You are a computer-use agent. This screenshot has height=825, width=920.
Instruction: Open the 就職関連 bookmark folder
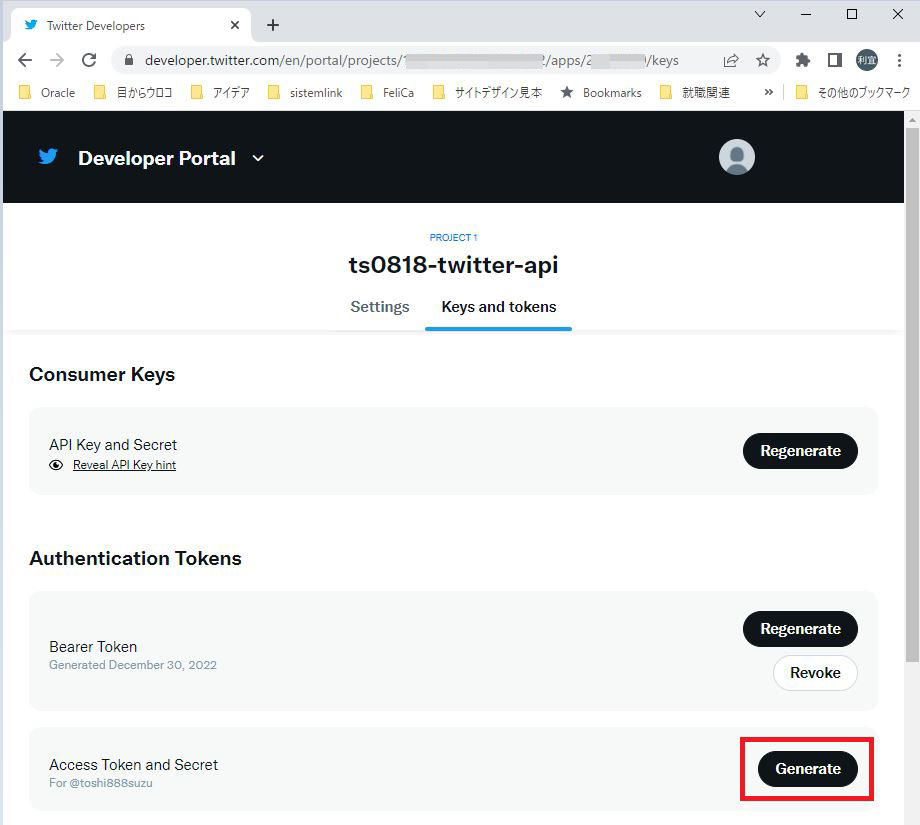695,92
